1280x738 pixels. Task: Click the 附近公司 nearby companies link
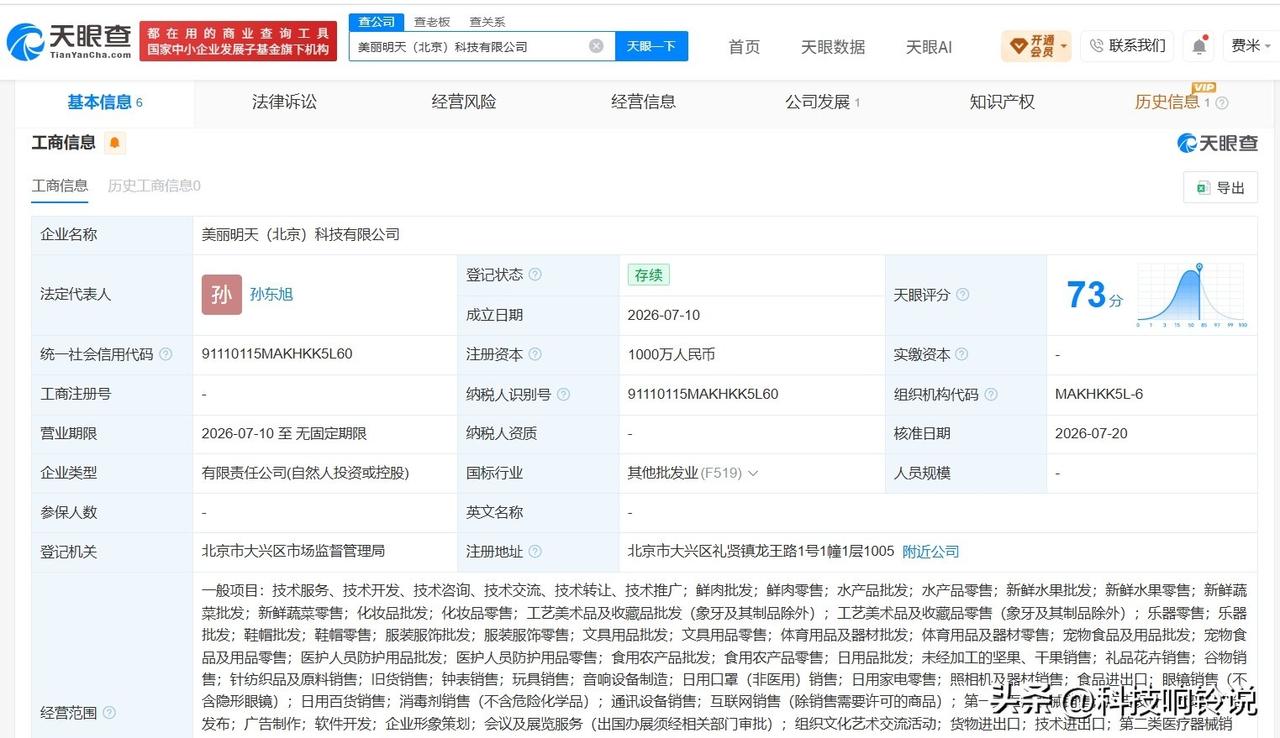tap(930, 552)
